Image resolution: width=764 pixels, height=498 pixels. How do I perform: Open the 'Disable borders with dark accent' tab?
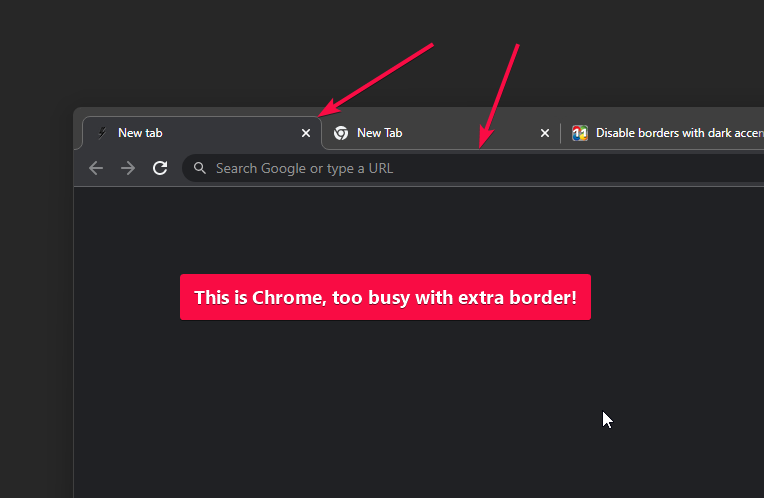coord(663,133)
